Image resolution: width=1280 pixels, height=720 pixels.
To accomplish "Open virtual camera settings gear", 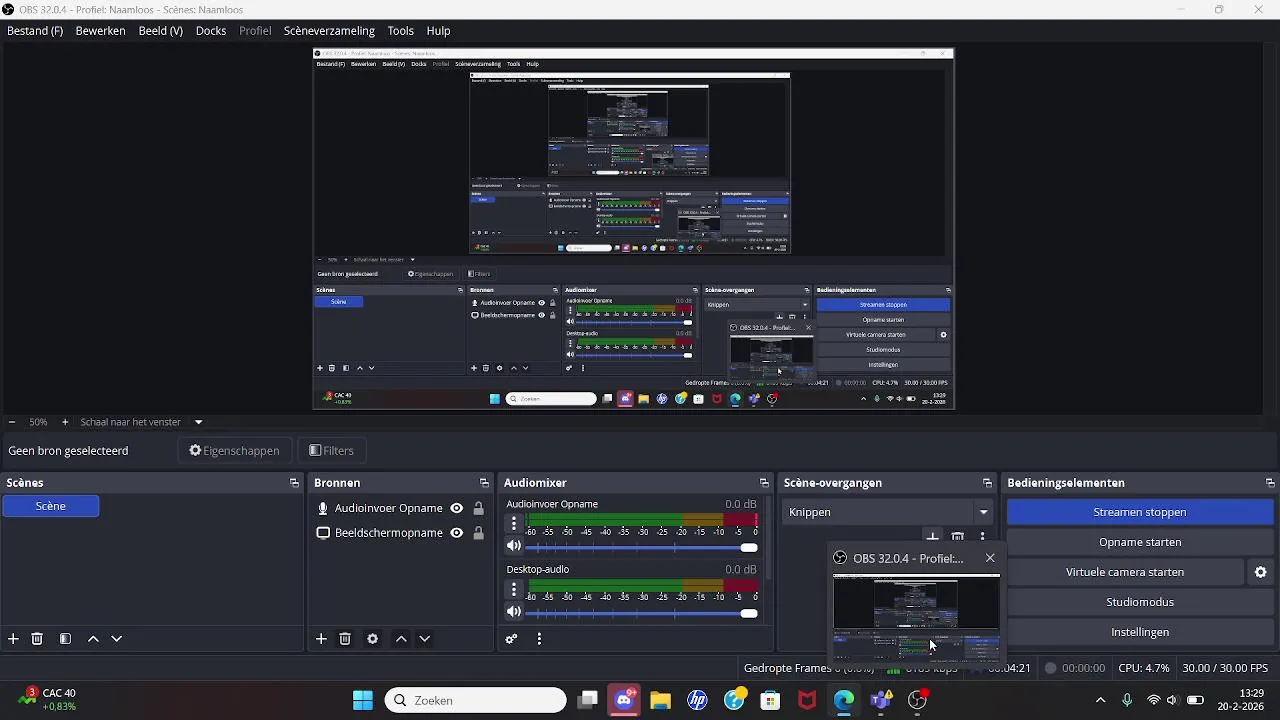I will pos(1261,572).
